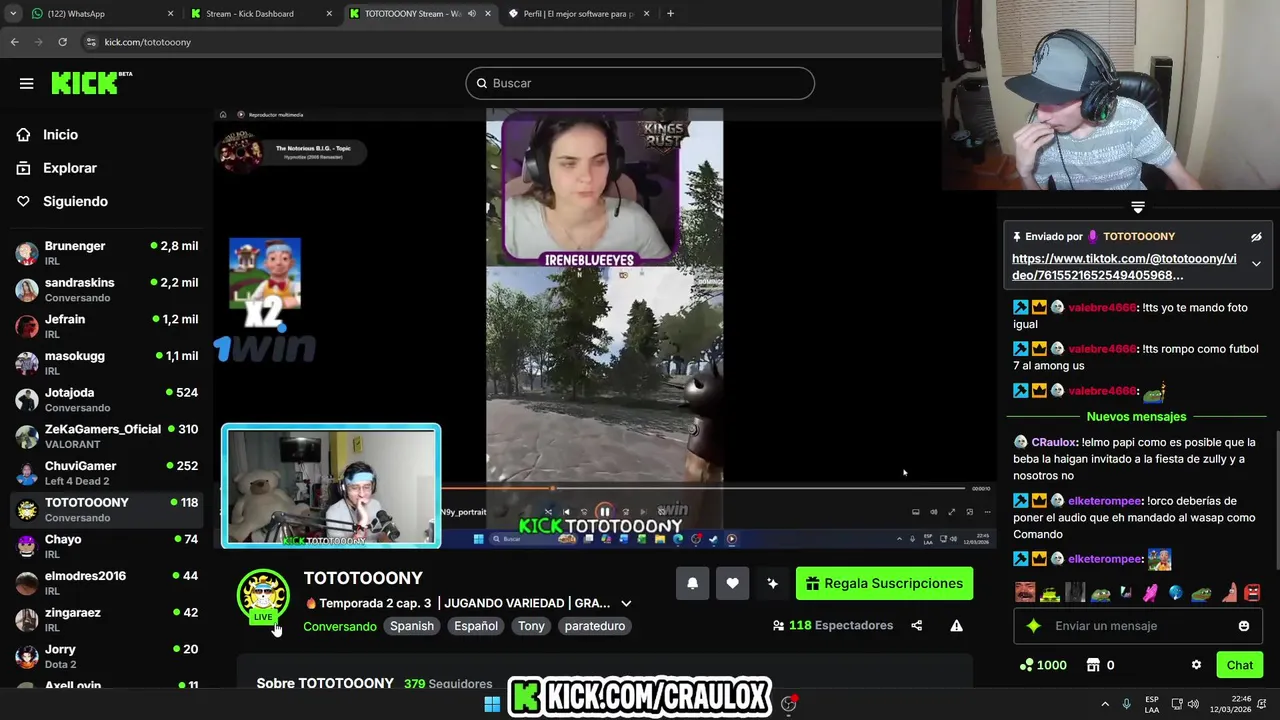This screenshot has width=1280, height=720.
Task: Open ChuviGamer channel in sidebar
Action: coord(107,473)
